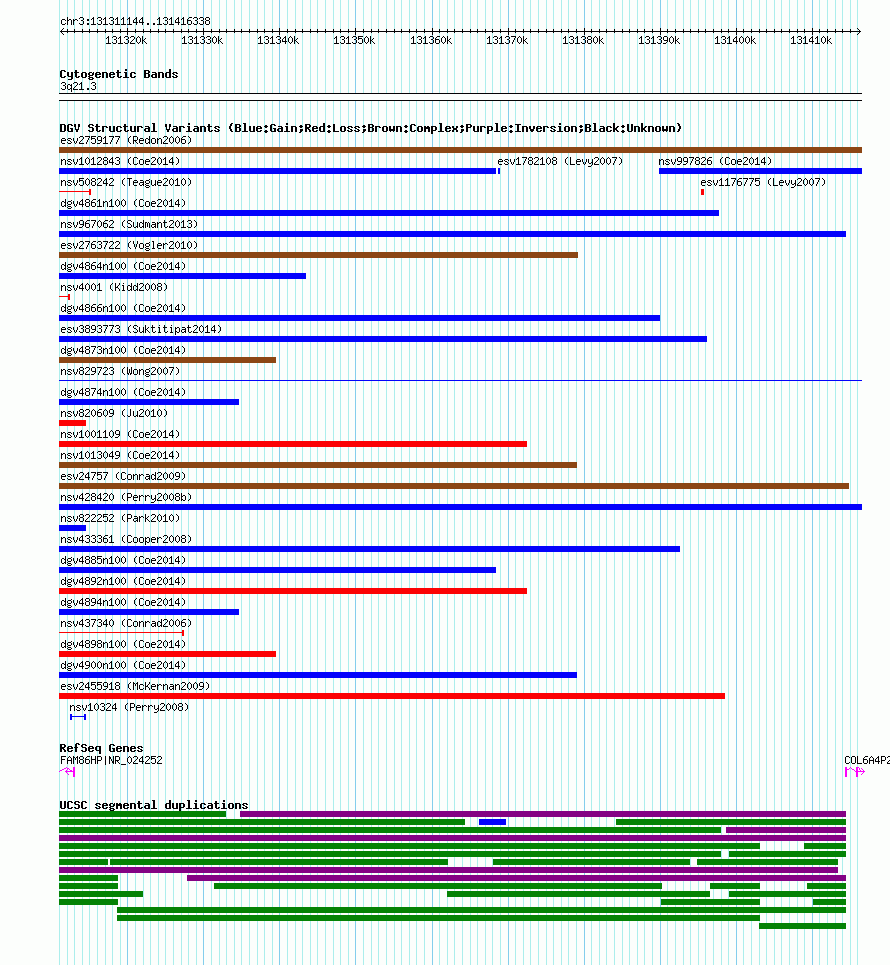This screenshot has height=965, width=890.
Task: Click the blue dgv4861n100 gain bar
Action: [x=389, y=213]
